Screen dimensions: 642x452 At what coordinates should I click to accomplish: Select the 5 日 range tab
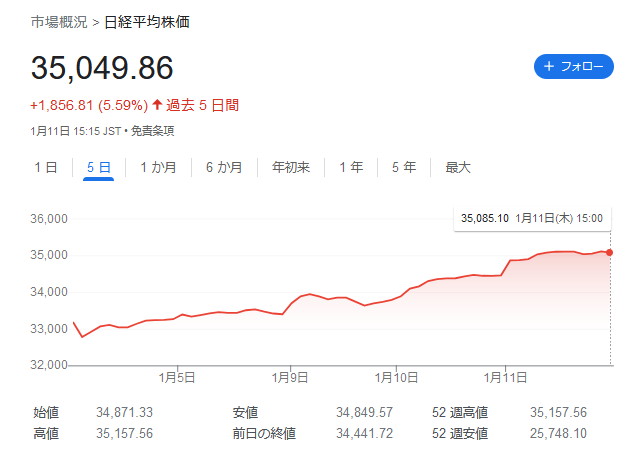coord(98,167)
